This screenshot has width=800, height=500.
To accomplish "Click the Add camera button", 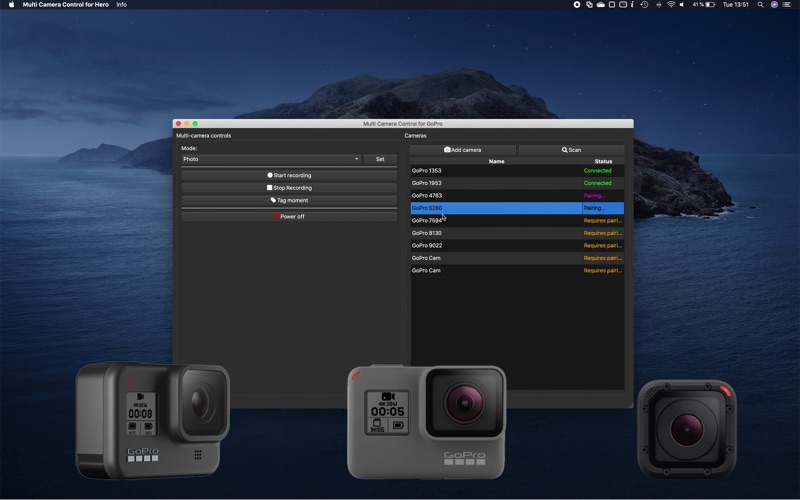I will [x=463, y=150].
